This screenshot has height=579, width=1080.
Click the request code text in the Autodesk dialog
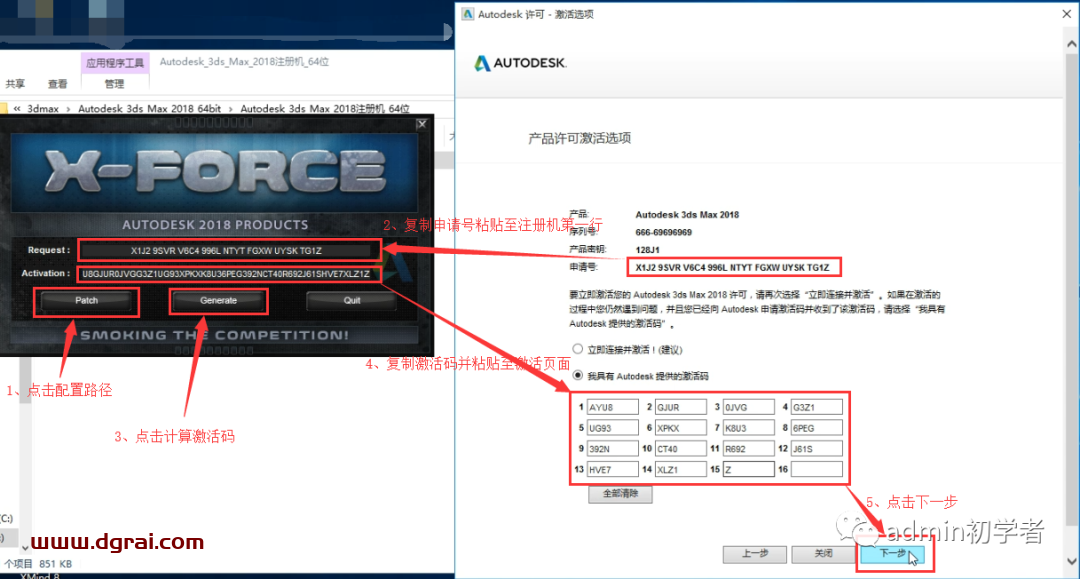pyautogui.click(x=732, y=267)
